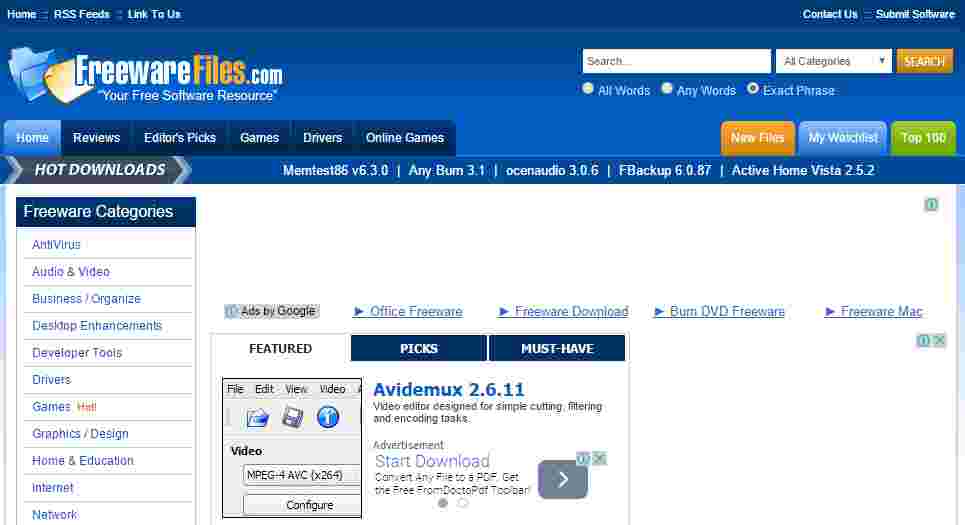
Task: Open the Avidemux 2.6.11 title link
Action: tap(449, 390)
